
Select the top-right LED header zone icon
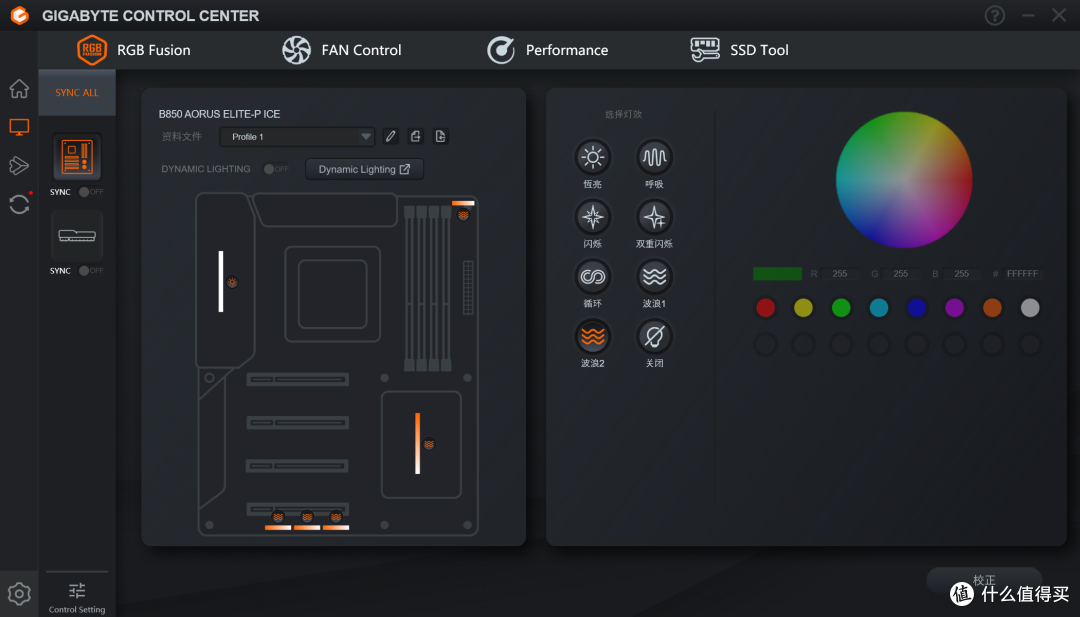464,215
